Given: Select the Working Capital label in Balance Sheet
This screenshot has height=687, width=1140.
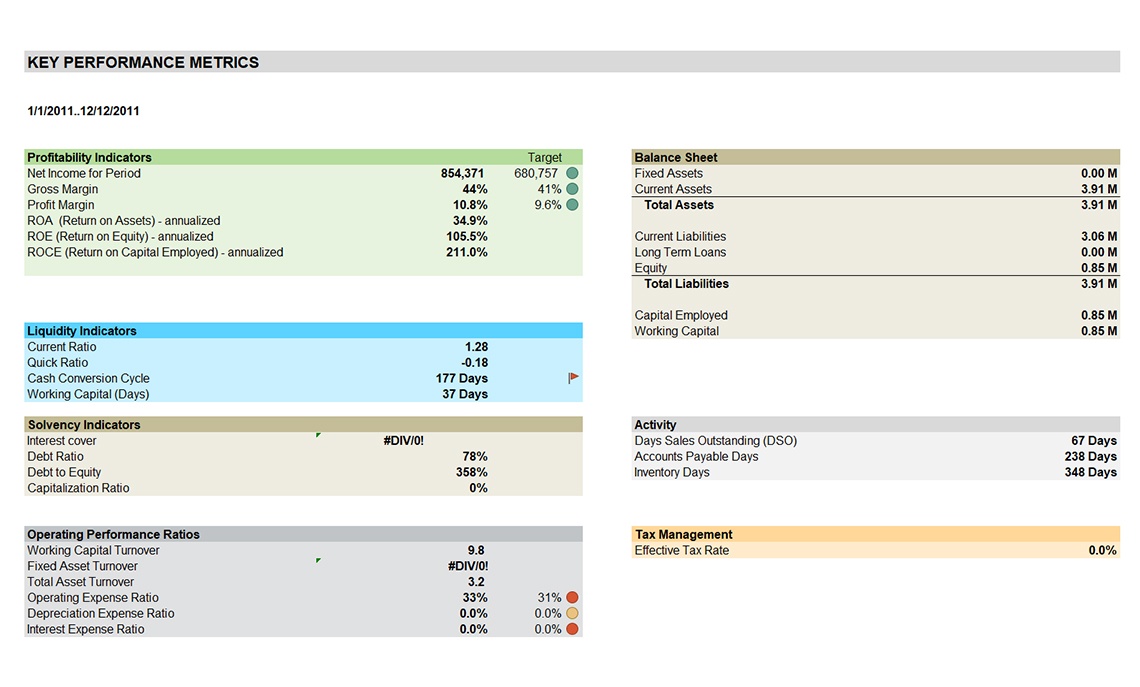Looking at the screenshot, I should tap(676, 332).
